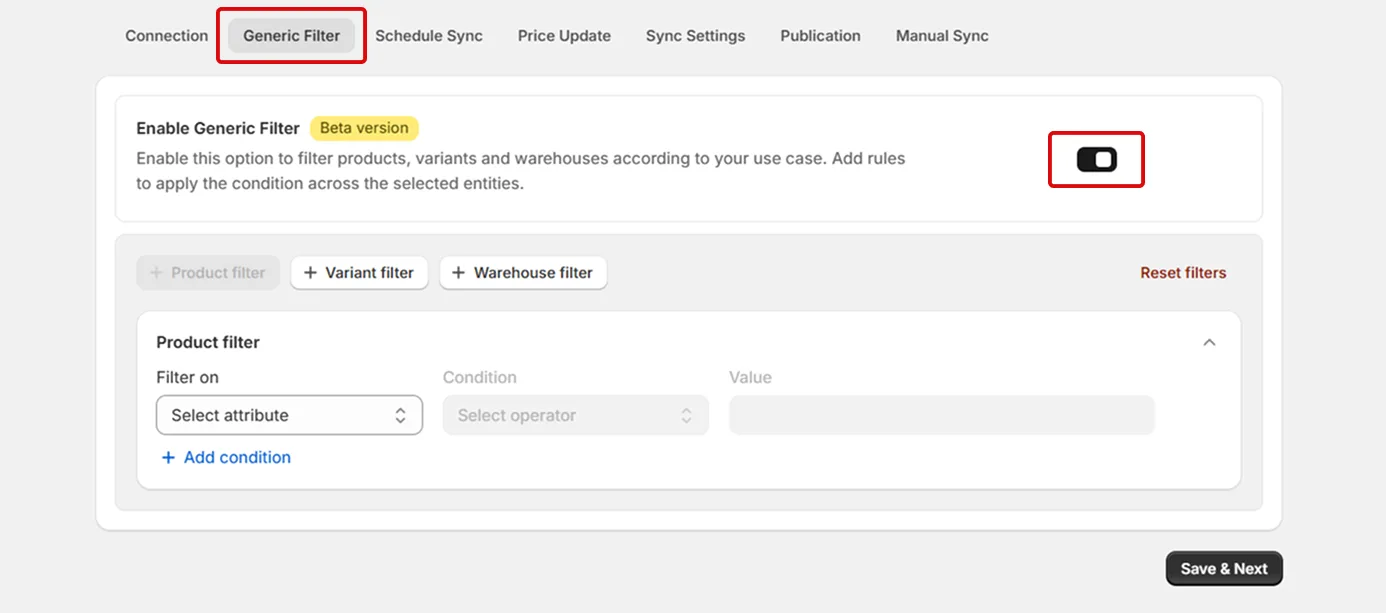This screenshot has width=1386, height=613.
Task: Open the Generic Filter tab
Action: 292,36
